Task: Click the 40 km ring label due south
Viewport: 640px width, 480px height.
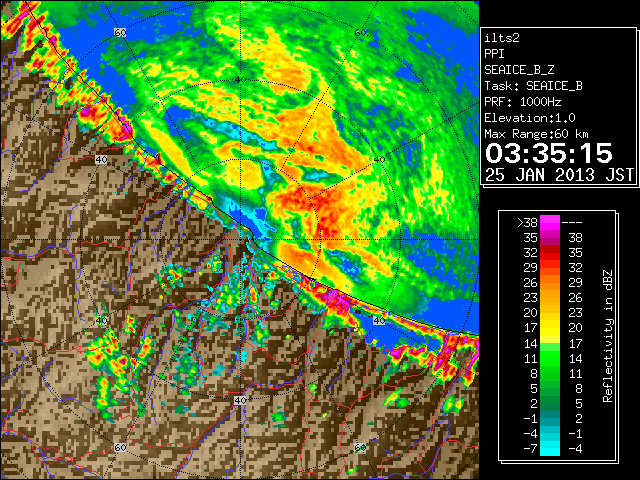Action: tap(240, 400)
